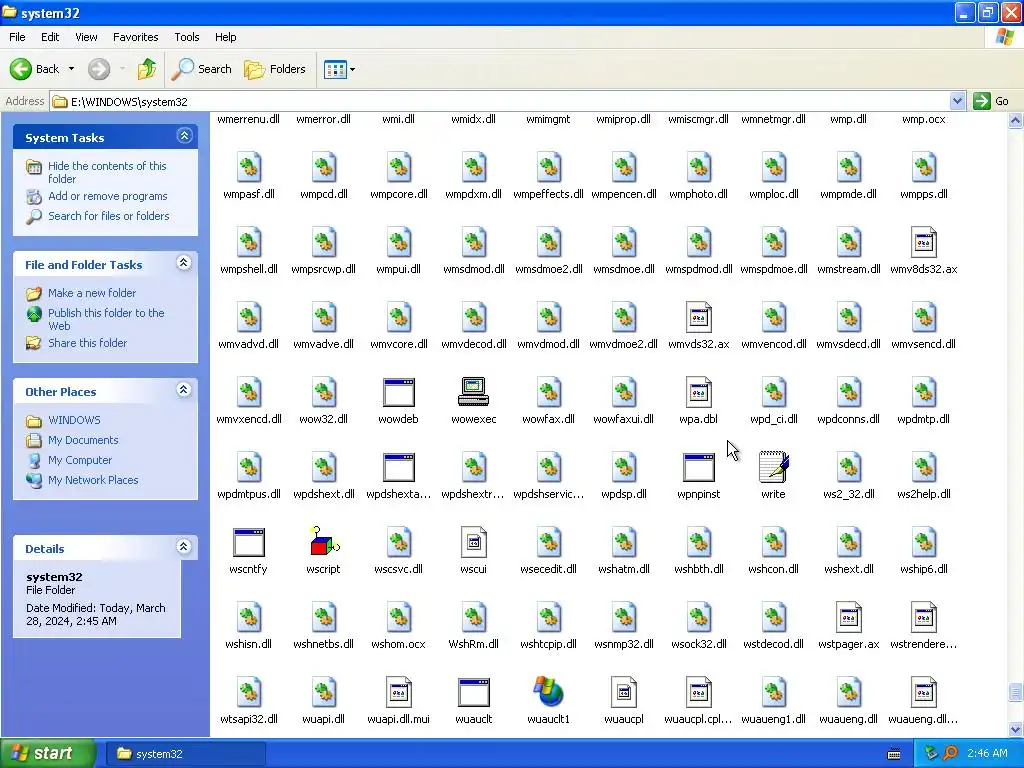Screen dimensions: 1024x768
Task: Select the wshext.dll file
Action: [x=848, y=543]
